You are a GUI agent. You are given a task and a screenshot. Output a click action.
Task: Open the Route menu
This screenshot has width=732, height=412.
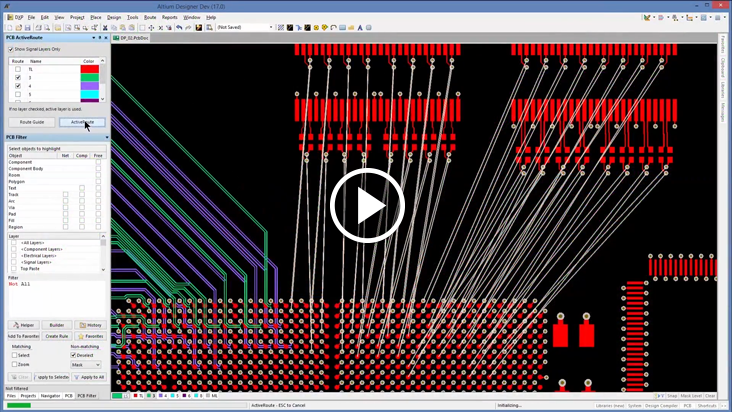[150, 17]
